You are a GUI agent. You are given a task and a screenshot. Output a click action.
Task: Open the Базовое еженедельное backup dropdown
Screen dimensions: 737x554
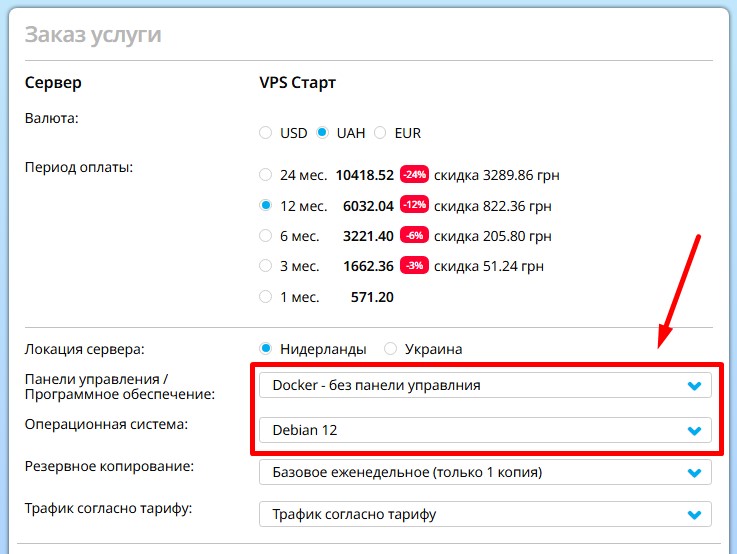485,472
